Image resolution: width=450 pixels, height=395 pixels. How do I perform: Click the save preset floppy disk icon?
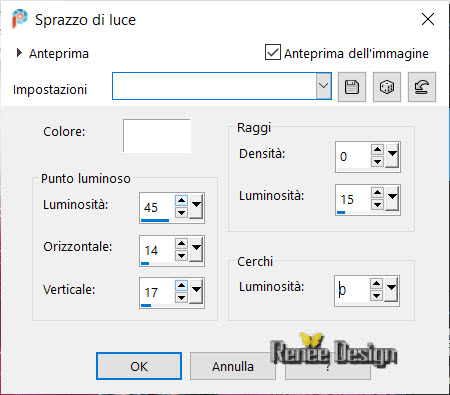coord(352,87)
